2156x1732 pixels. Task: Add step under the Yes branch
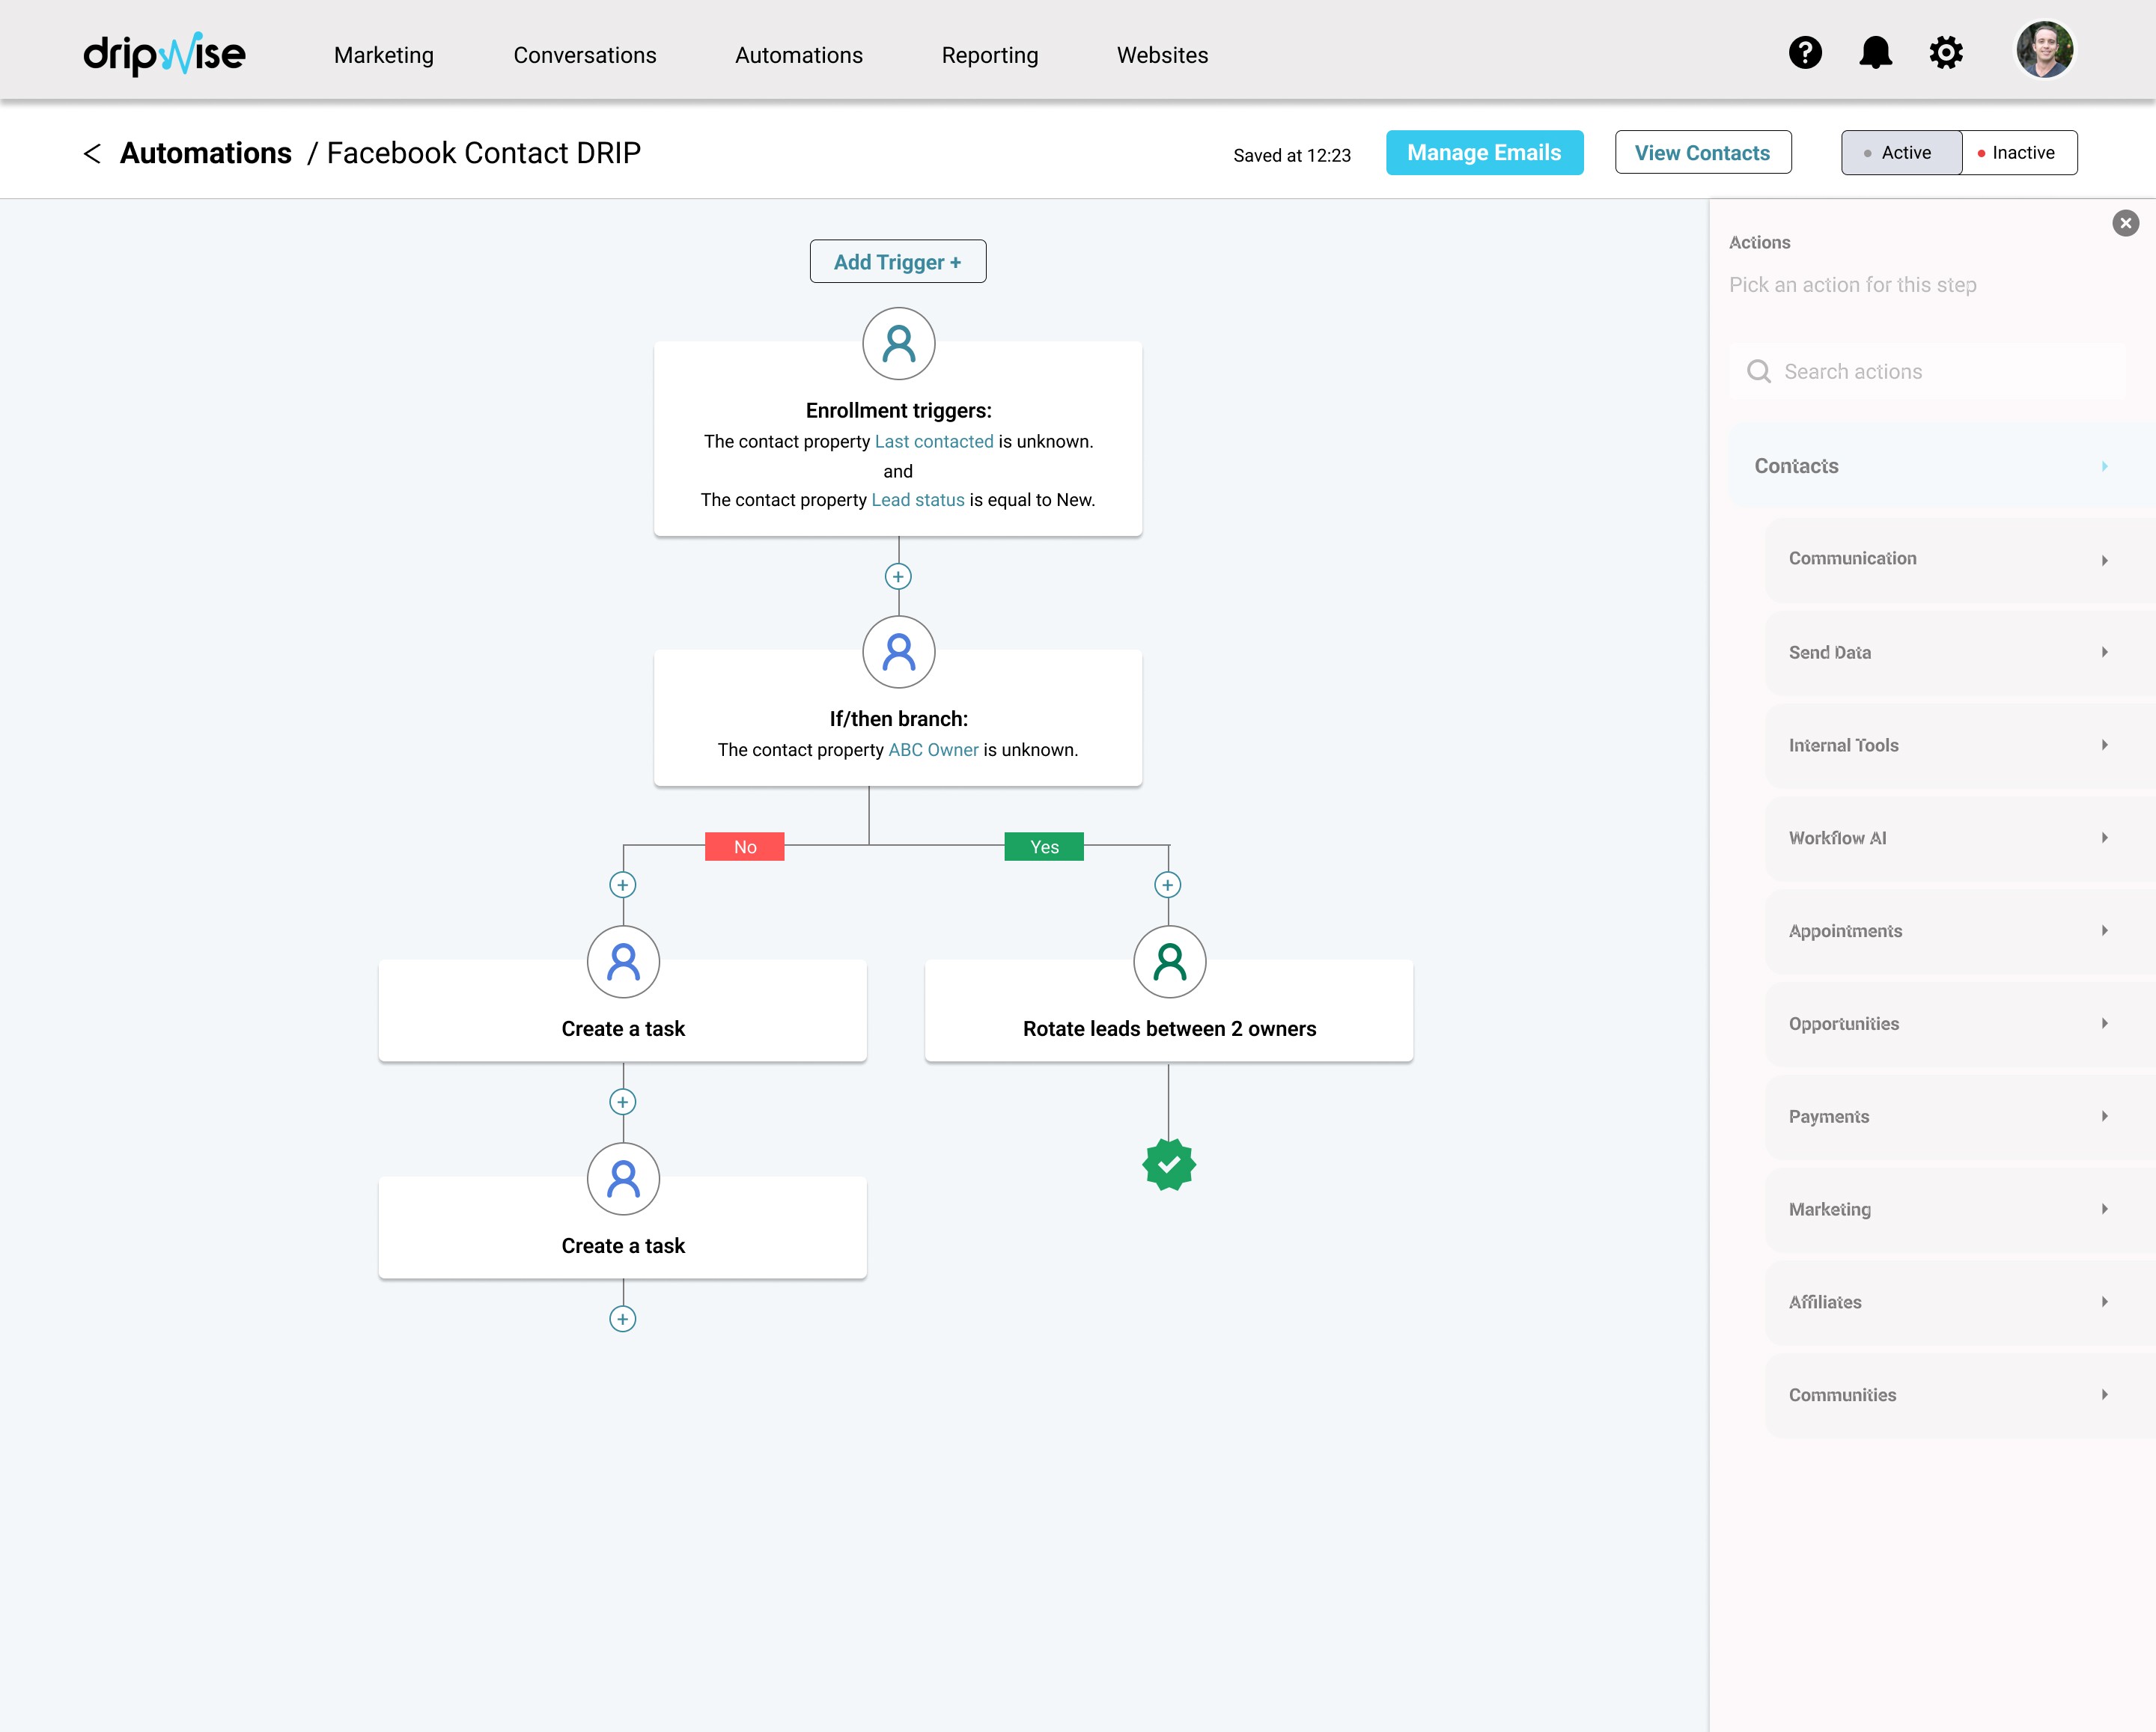pyautogui.click(x=1167, y=885)
